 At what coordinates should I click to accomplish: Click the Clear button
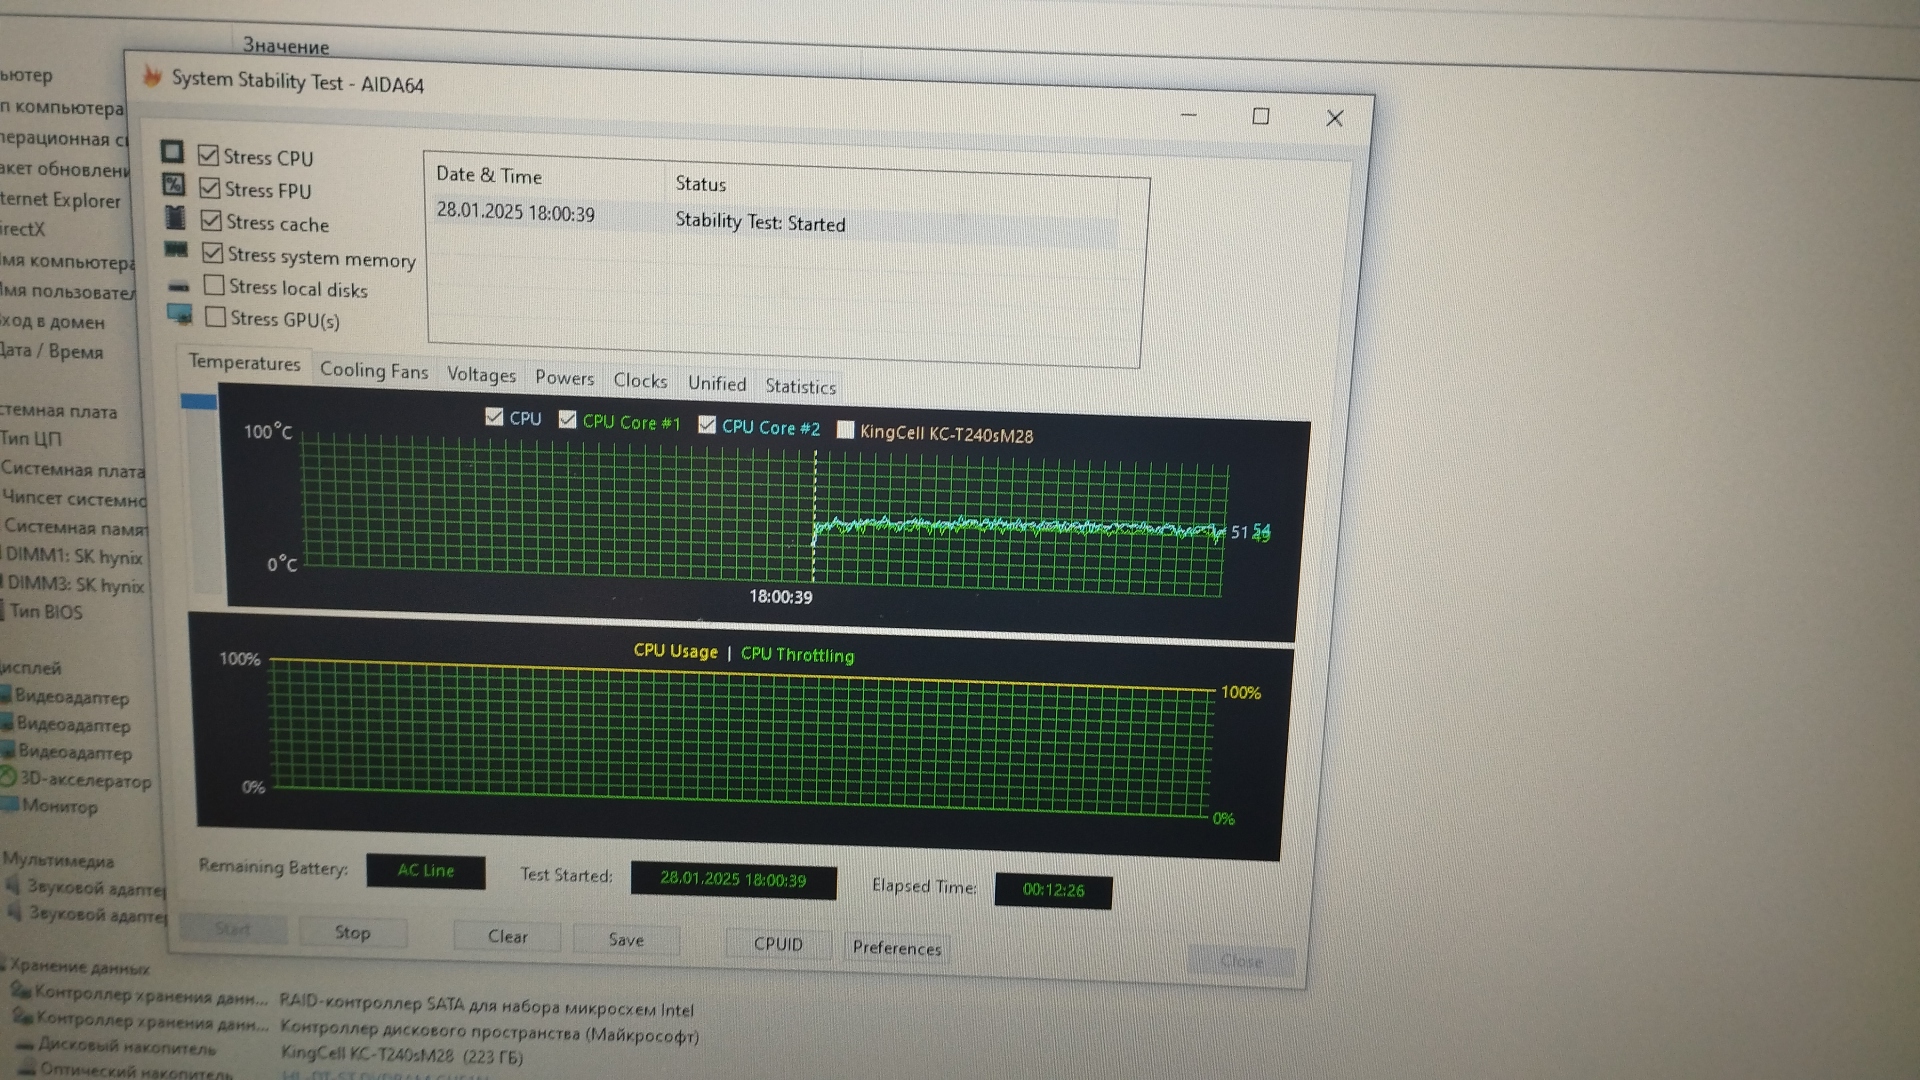(x=507, y=937)
